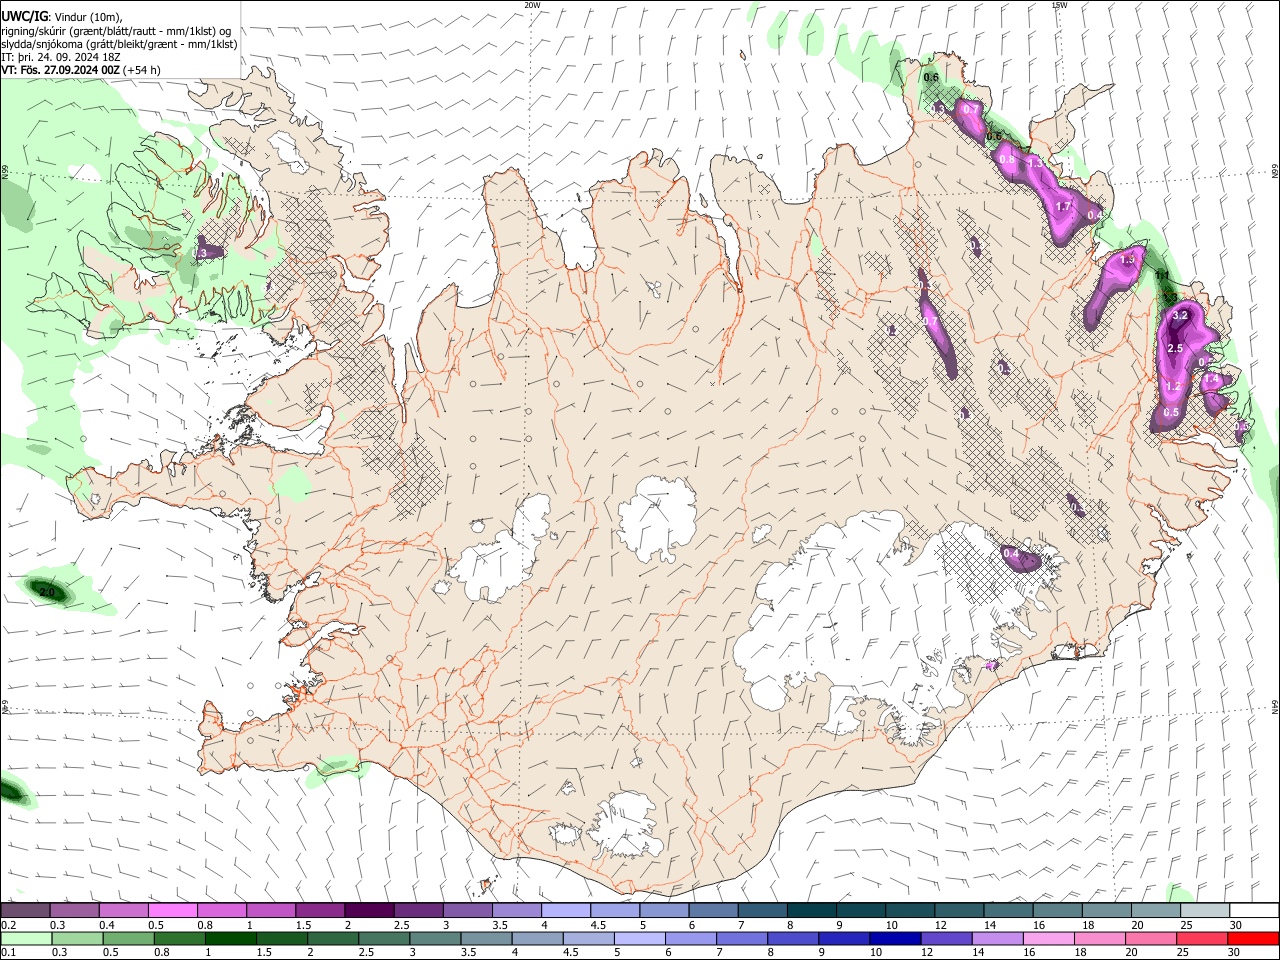
Task: Click the '(+54 h)' forecast offset text
Action: click(143, 70)
